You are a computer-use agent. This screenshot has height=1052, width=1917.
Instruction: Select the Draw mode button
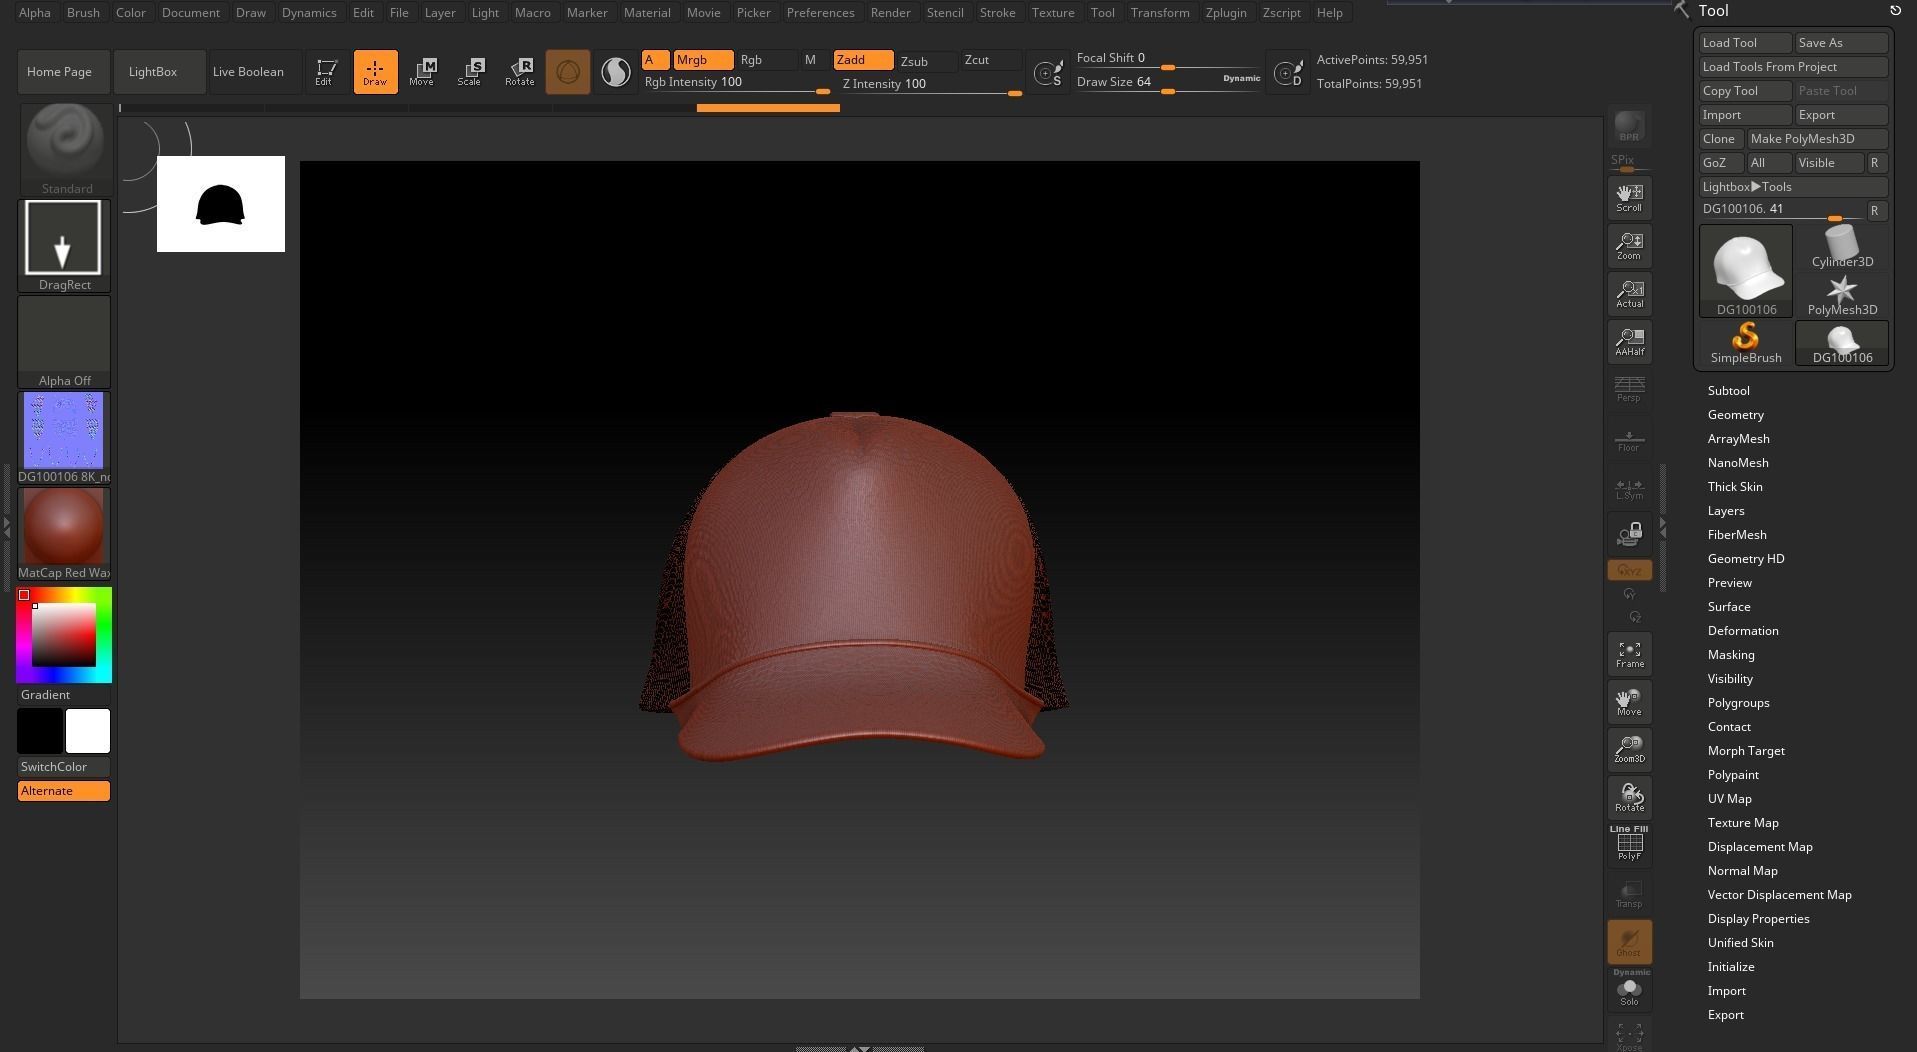pyautogui.click(x=375, y=72)
